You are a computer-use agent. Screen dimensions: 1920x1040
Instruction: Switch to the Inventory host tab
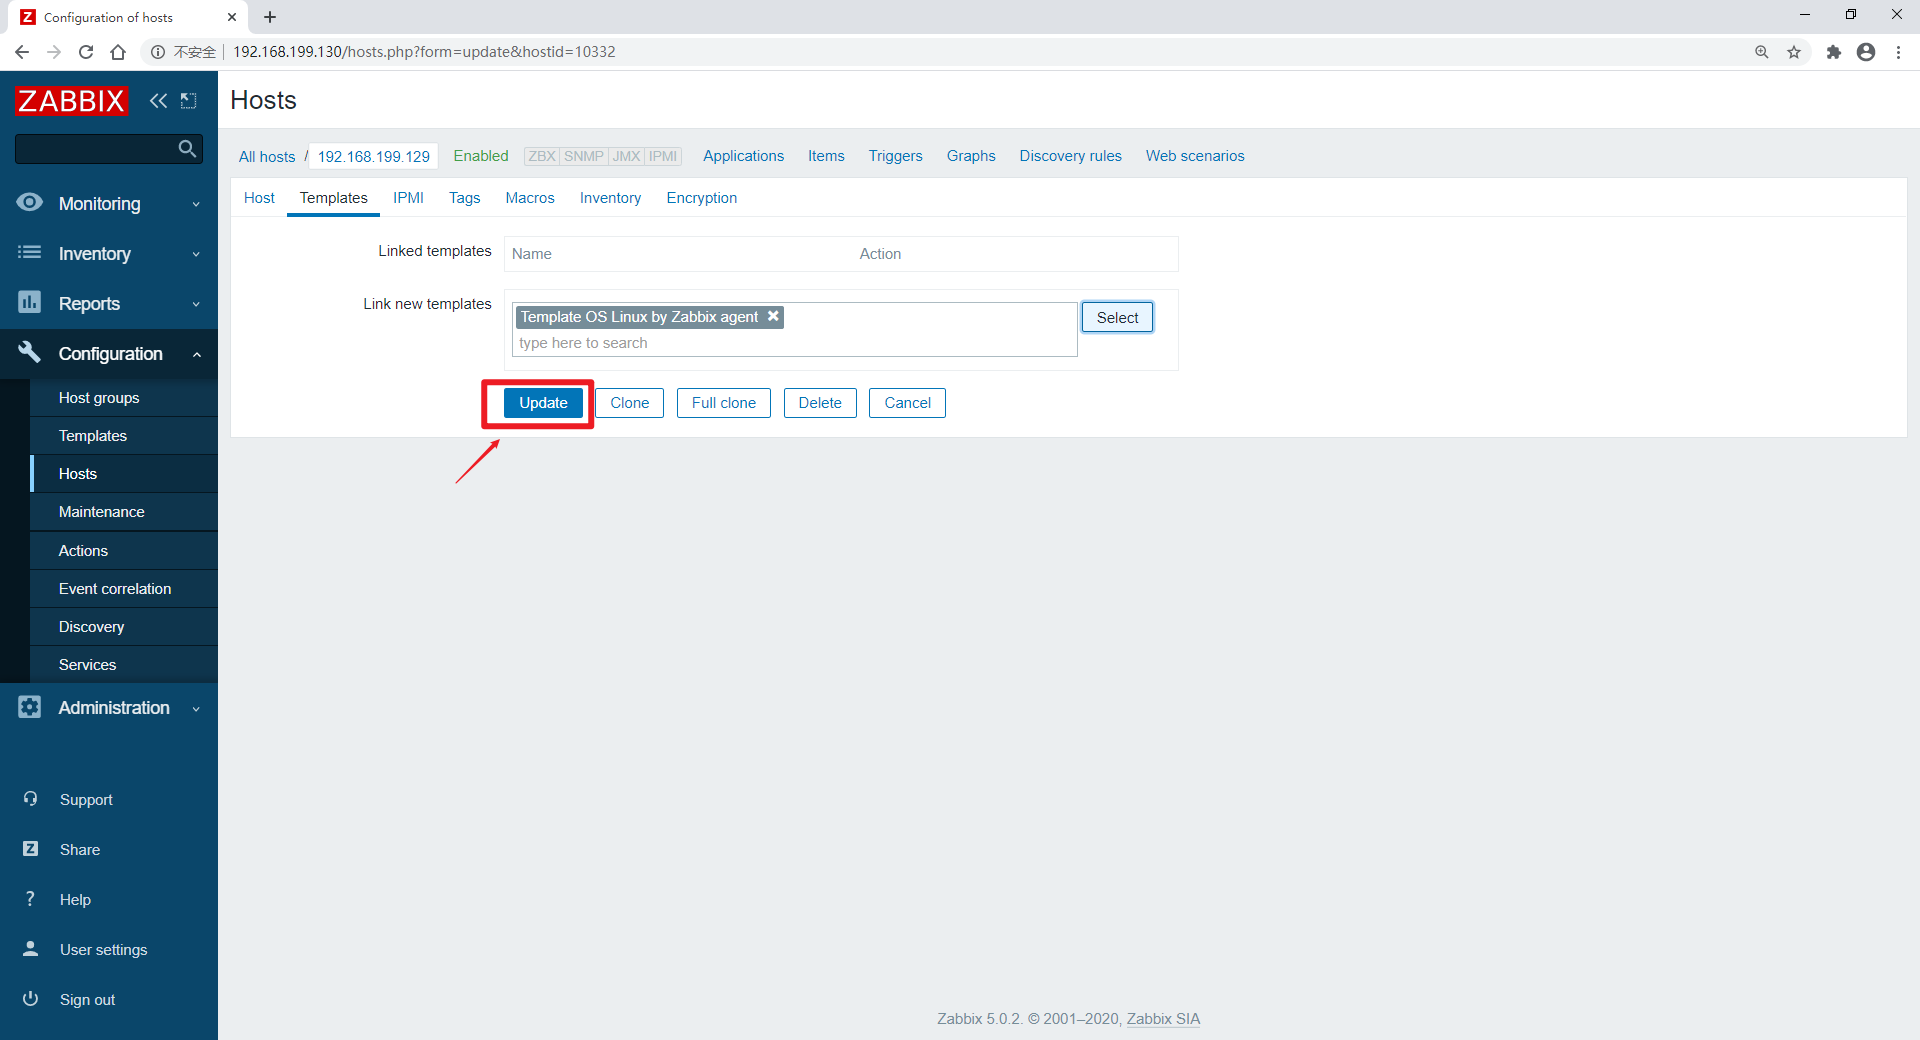(610, 198)
